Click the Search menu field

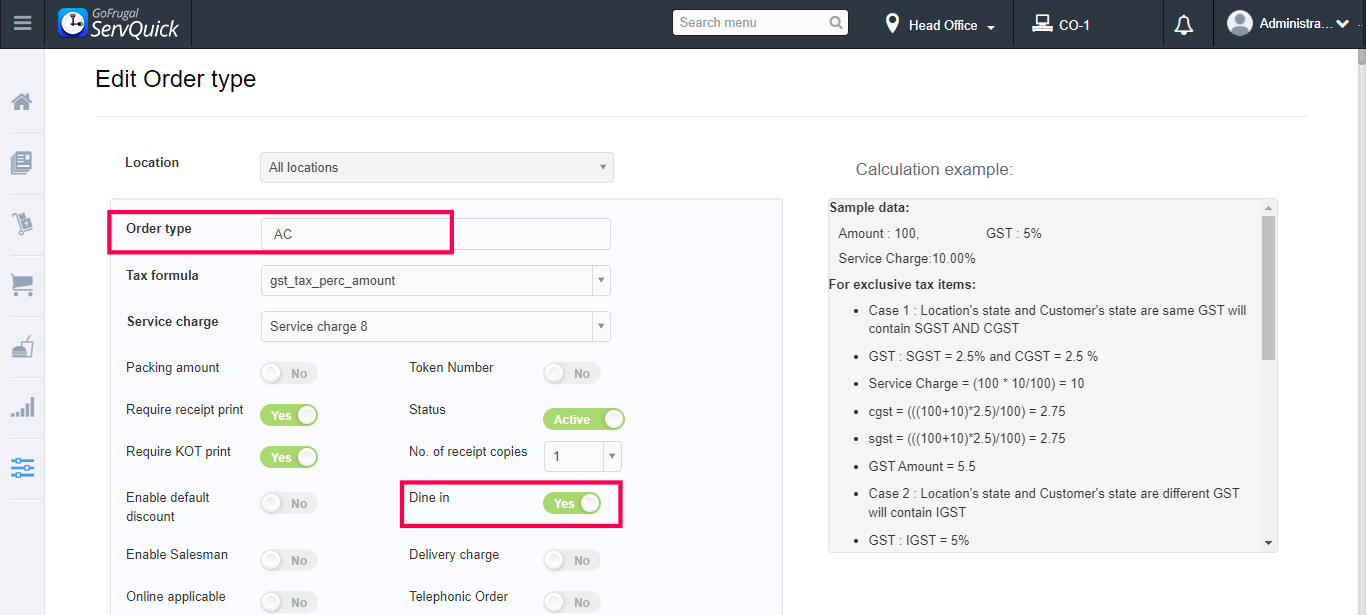click(752, 22)
